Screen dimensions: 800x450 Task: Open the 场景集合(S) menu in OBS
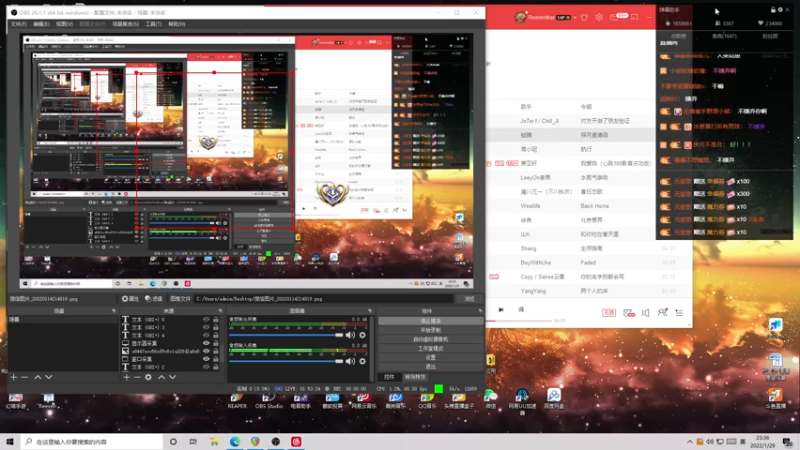click(x=126, y=24)
